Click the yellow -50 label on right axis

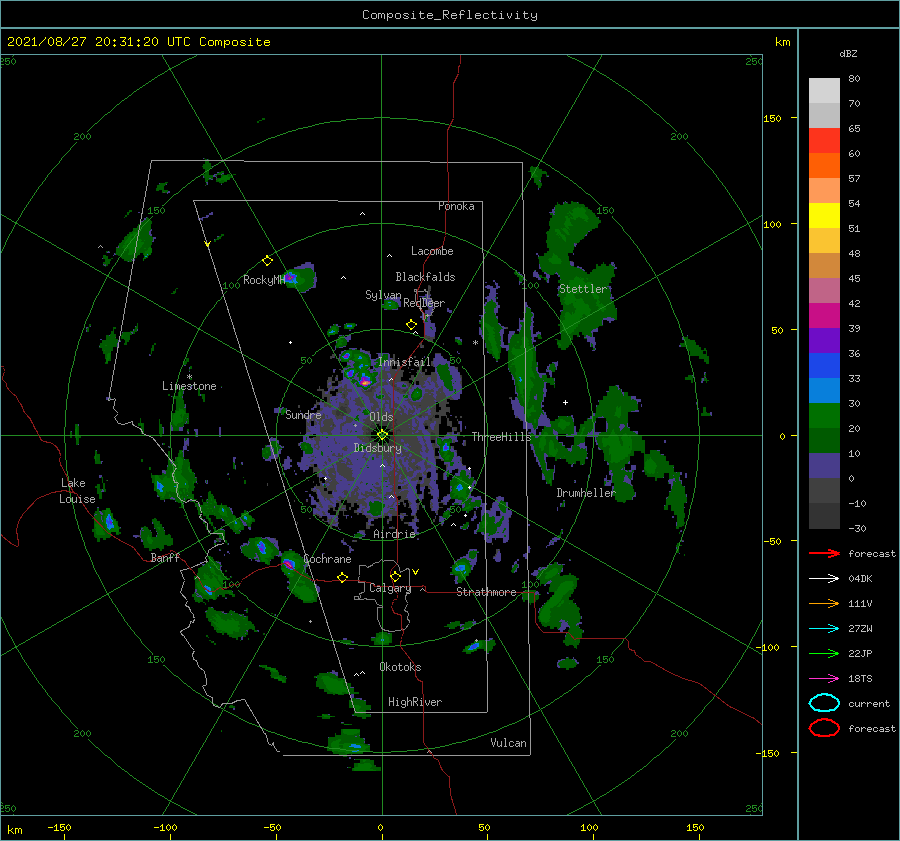pyautogui.click(x=771, y=541)
